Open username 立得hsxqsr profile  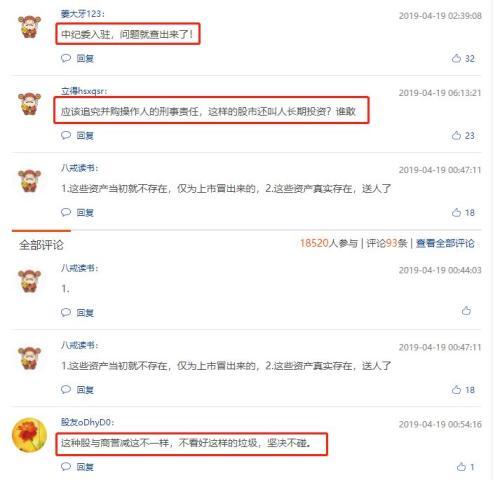84,91
